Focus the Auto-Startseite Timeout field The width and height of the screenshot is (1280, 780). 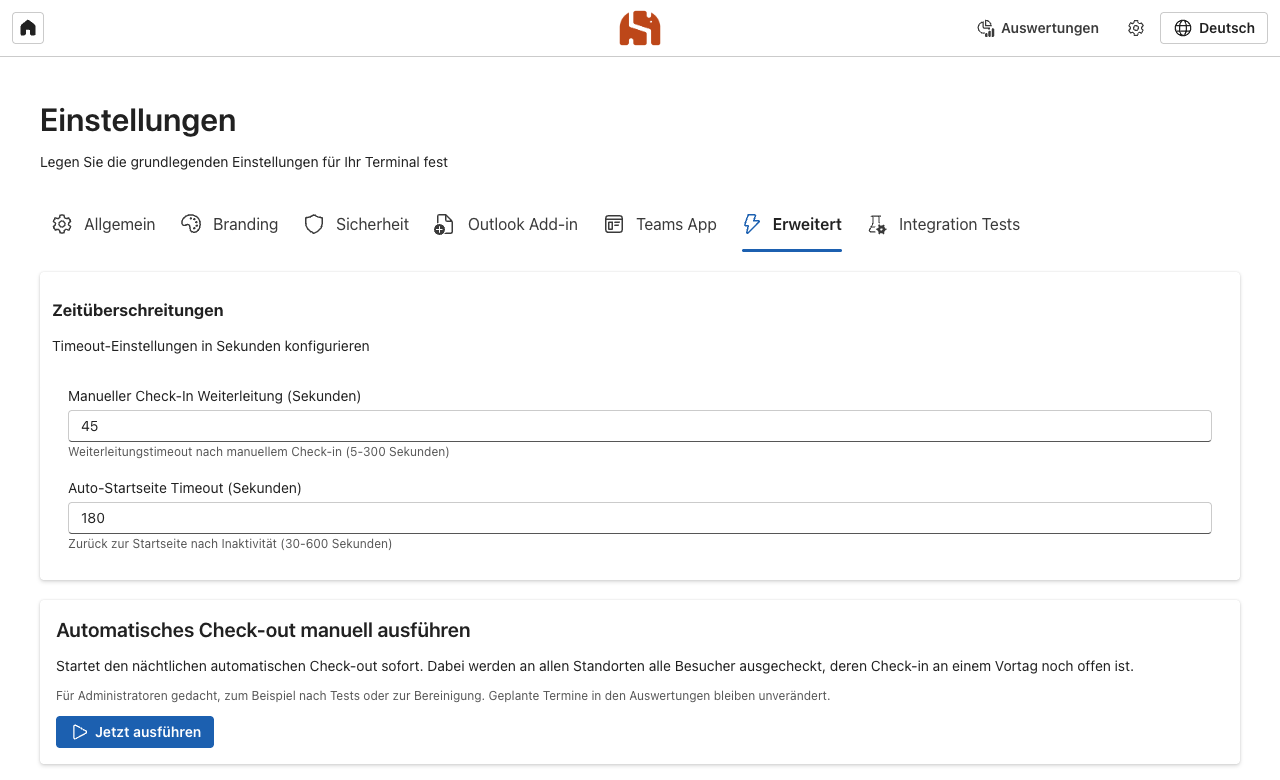click(x=640, y=518)
